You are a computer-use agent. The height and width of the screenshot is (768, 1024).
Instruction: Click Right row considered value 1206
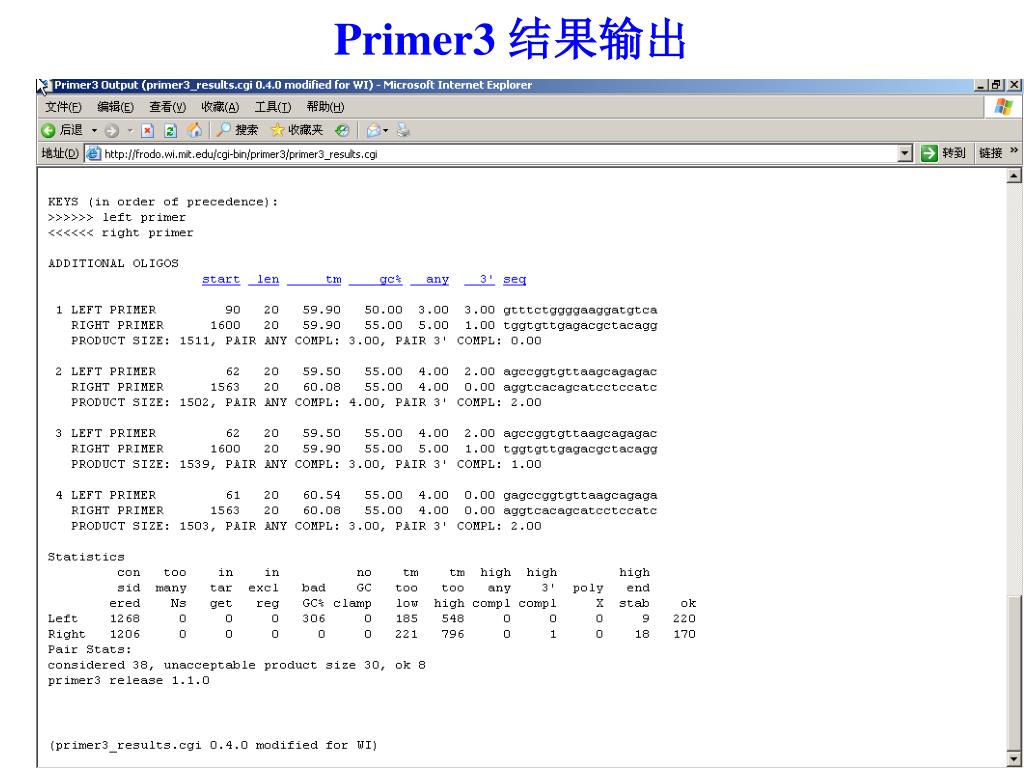(125, 634)
